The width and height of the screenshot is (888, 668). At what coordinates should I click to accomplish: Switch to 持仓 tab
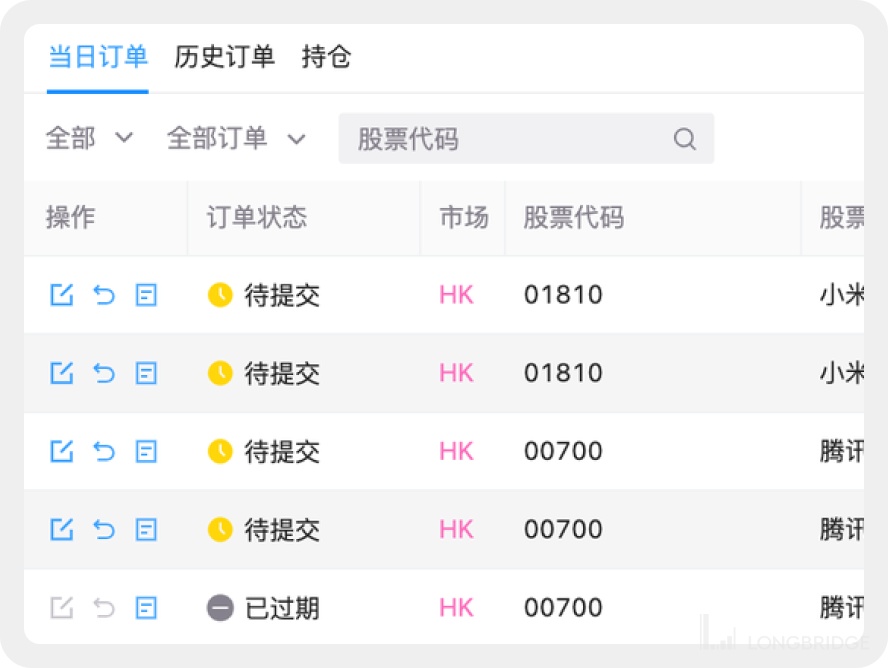[x=326, y=57]
